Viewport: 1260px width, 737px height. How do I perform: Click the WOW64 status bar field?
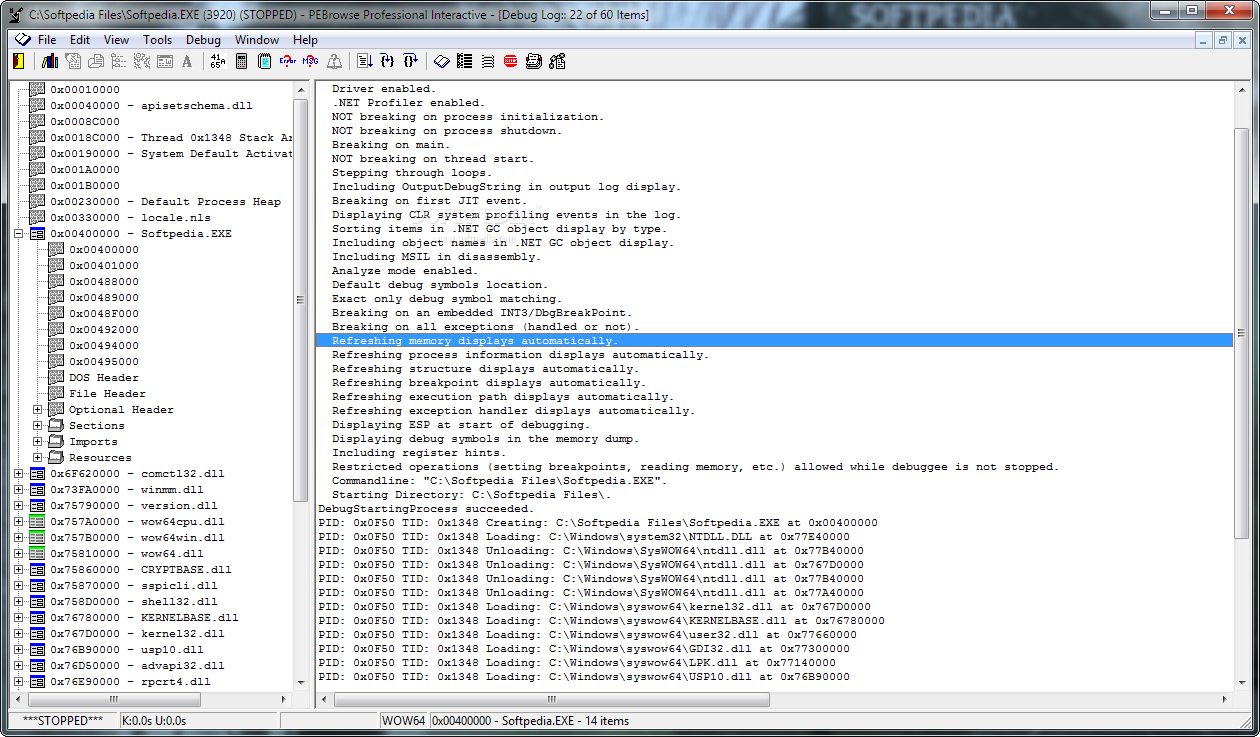click(x=404, y=721)
